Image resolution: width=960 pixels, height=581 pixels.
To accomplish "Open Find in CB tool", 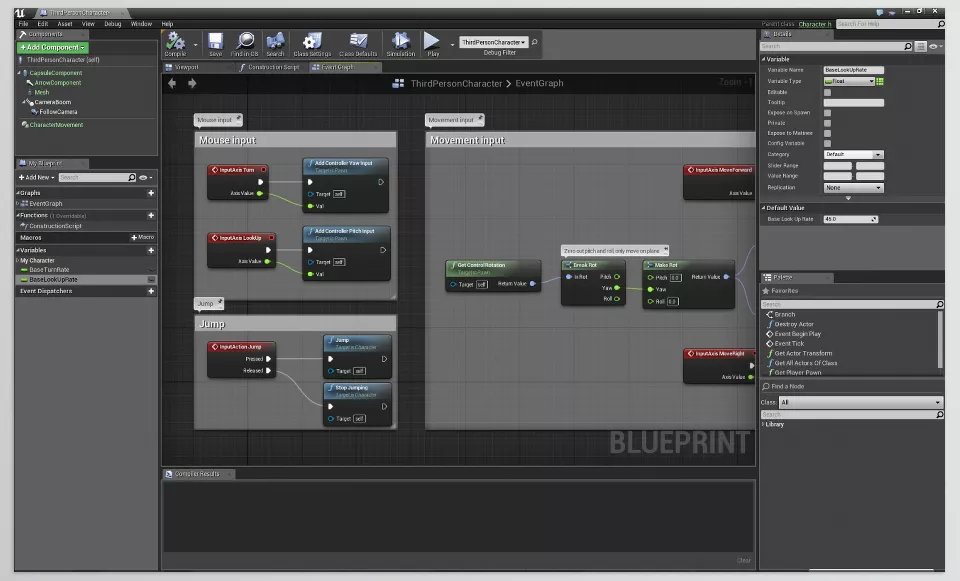I will [244, 44].
